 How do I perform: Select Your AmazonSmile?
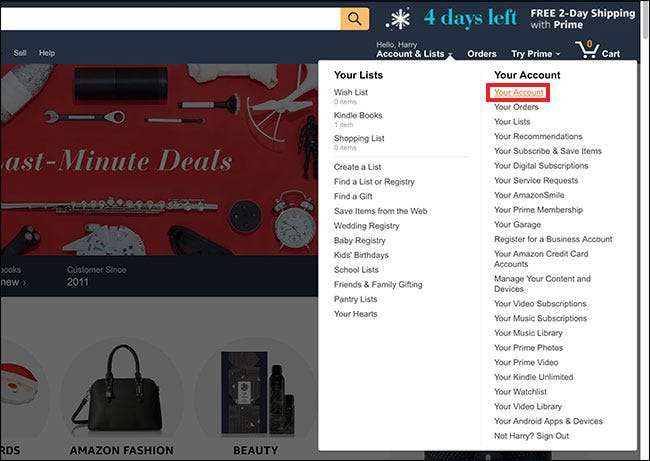click(529, 195)
